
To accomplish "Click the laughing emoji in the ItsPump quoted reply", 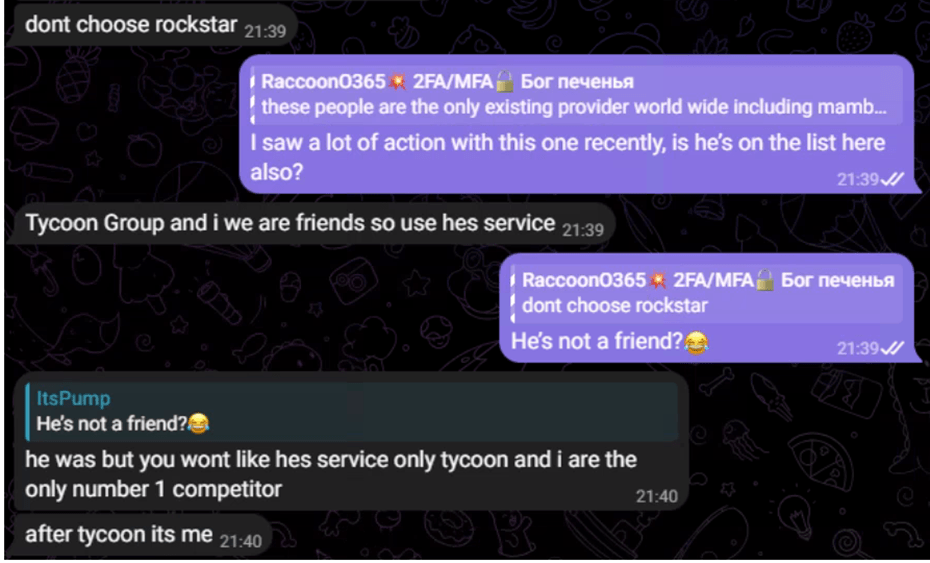I will point(199,424).
